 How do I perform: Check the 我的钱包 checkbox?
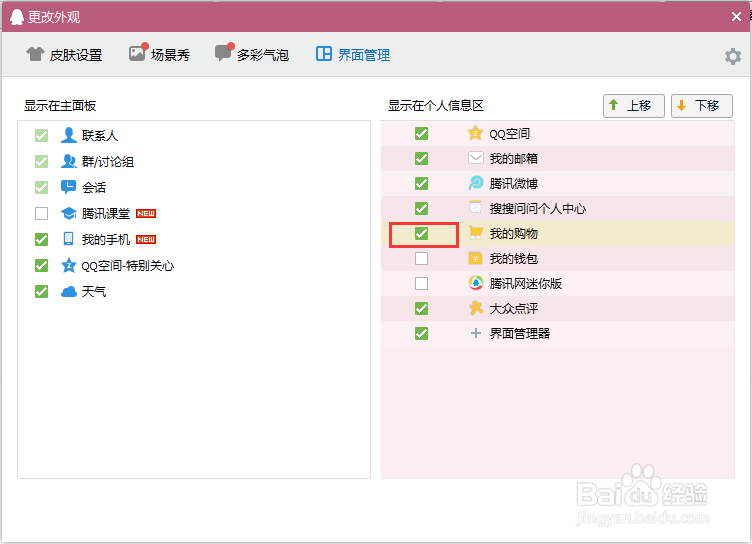coord(422,259)
